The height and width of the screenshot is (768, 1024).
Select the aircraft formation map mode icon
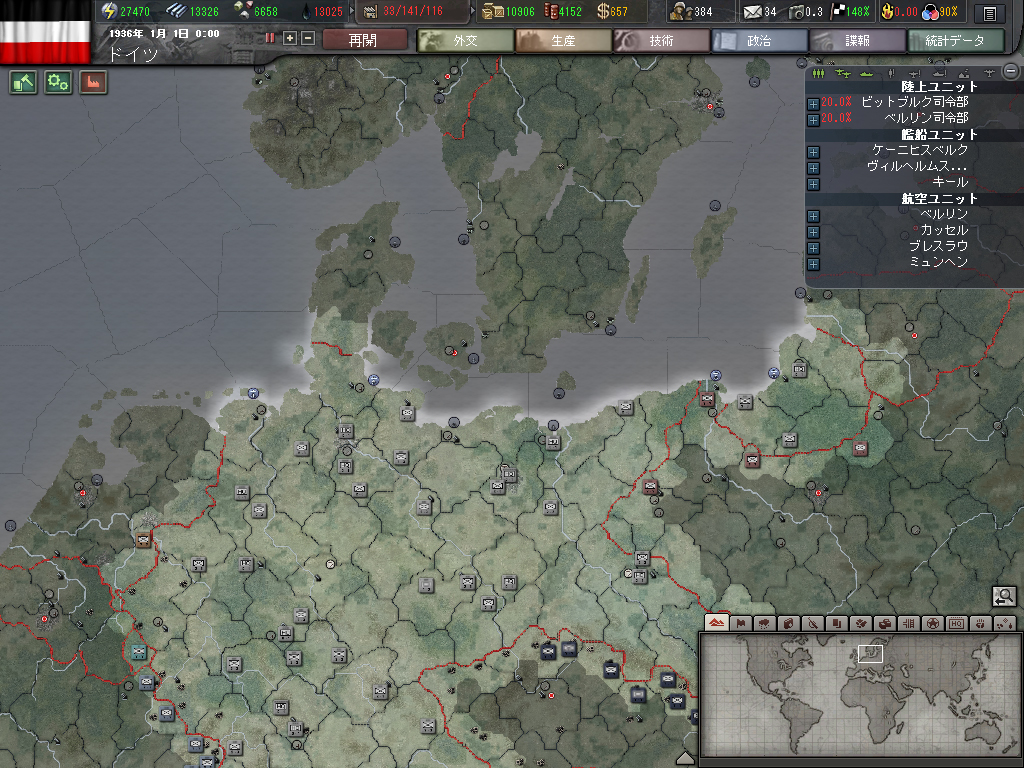[x=861, y=623]
